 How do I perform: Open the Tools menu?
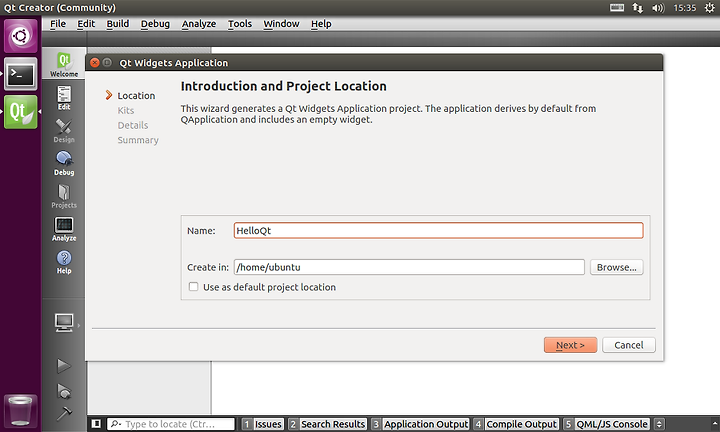(240, 23)
